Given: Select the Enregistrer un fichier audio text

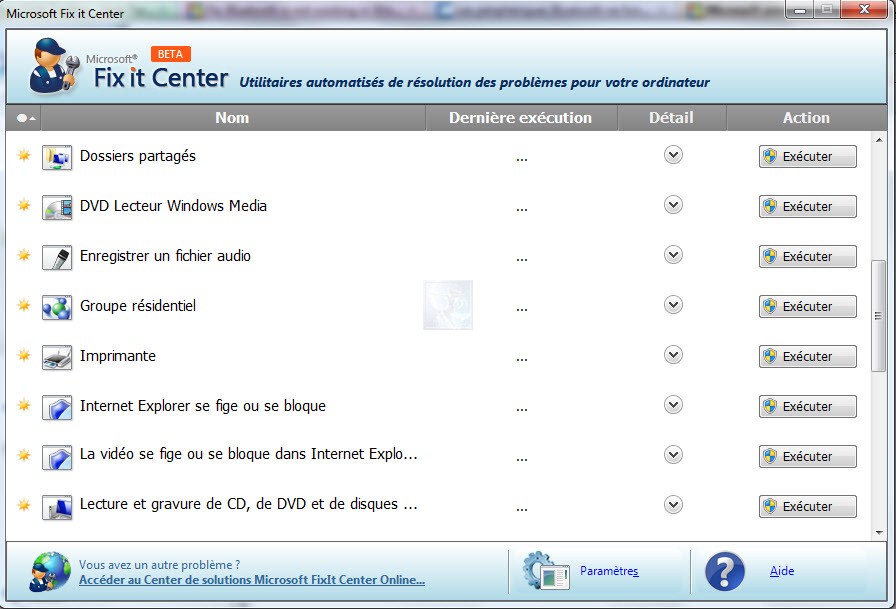Looking at the screenshot, I should point(165,256).
